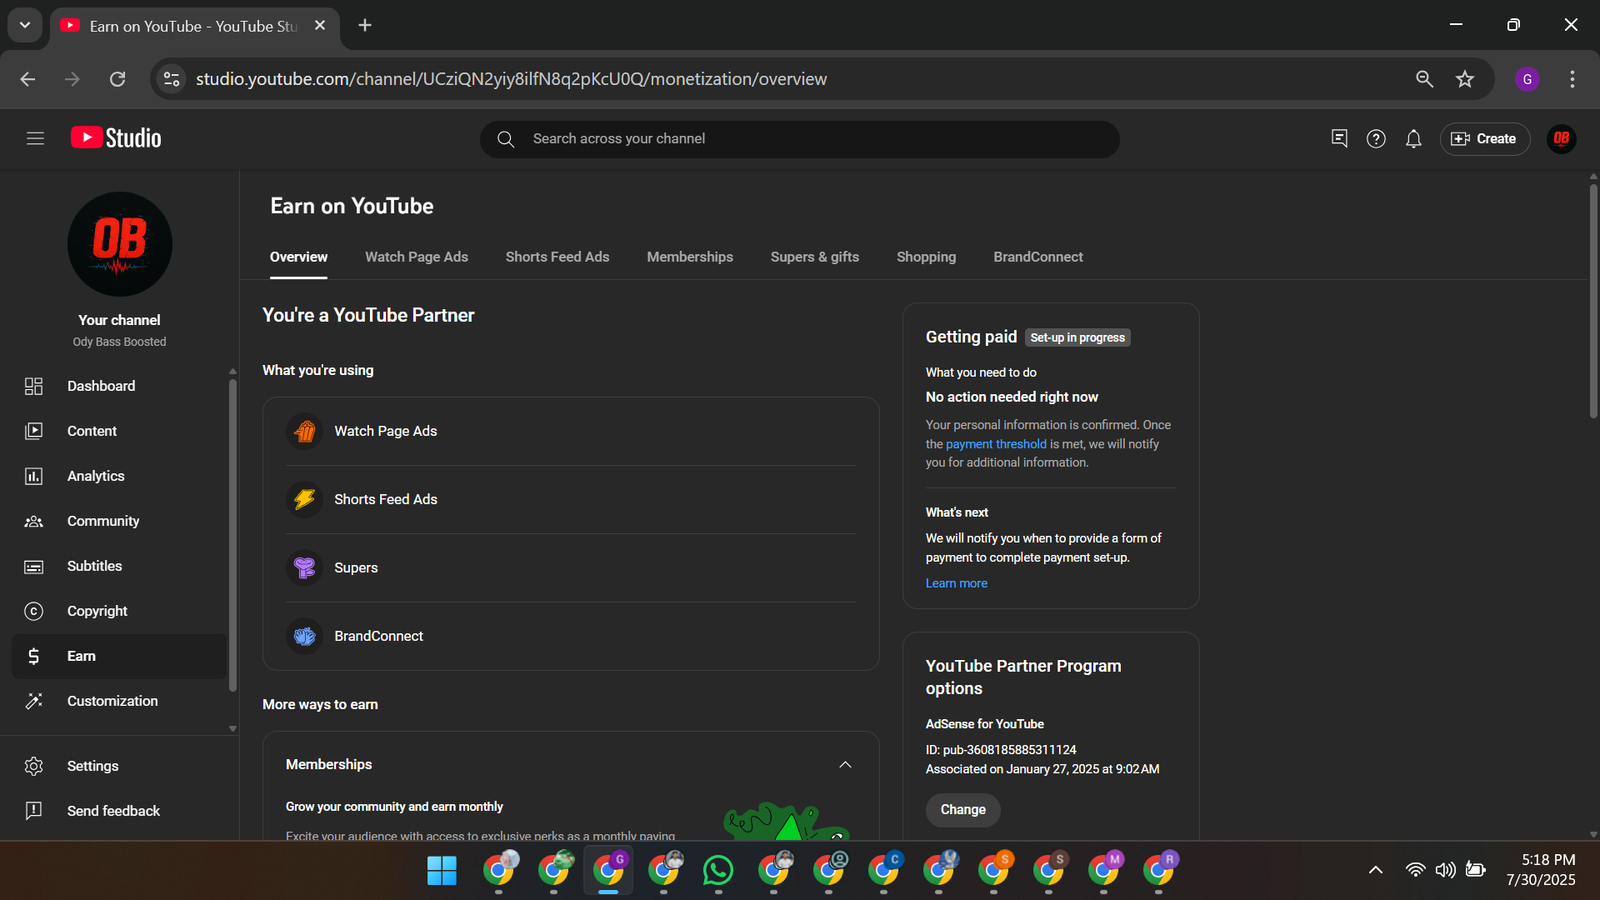Open site information icon in address bar
Viewport: 1600px width, 900px height.
(172, 79)
